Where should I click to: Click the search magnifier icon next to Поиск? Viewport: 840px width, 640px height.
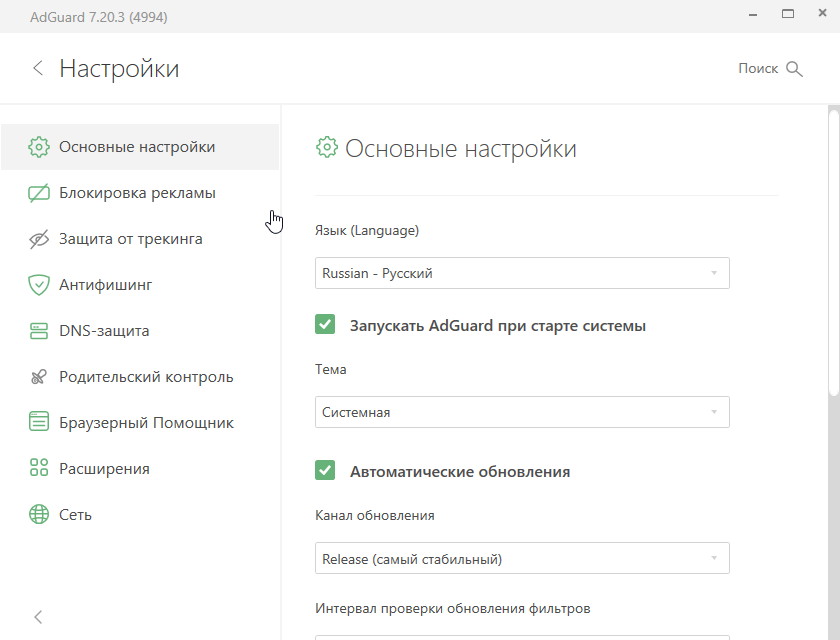click(x=794, y=69)
